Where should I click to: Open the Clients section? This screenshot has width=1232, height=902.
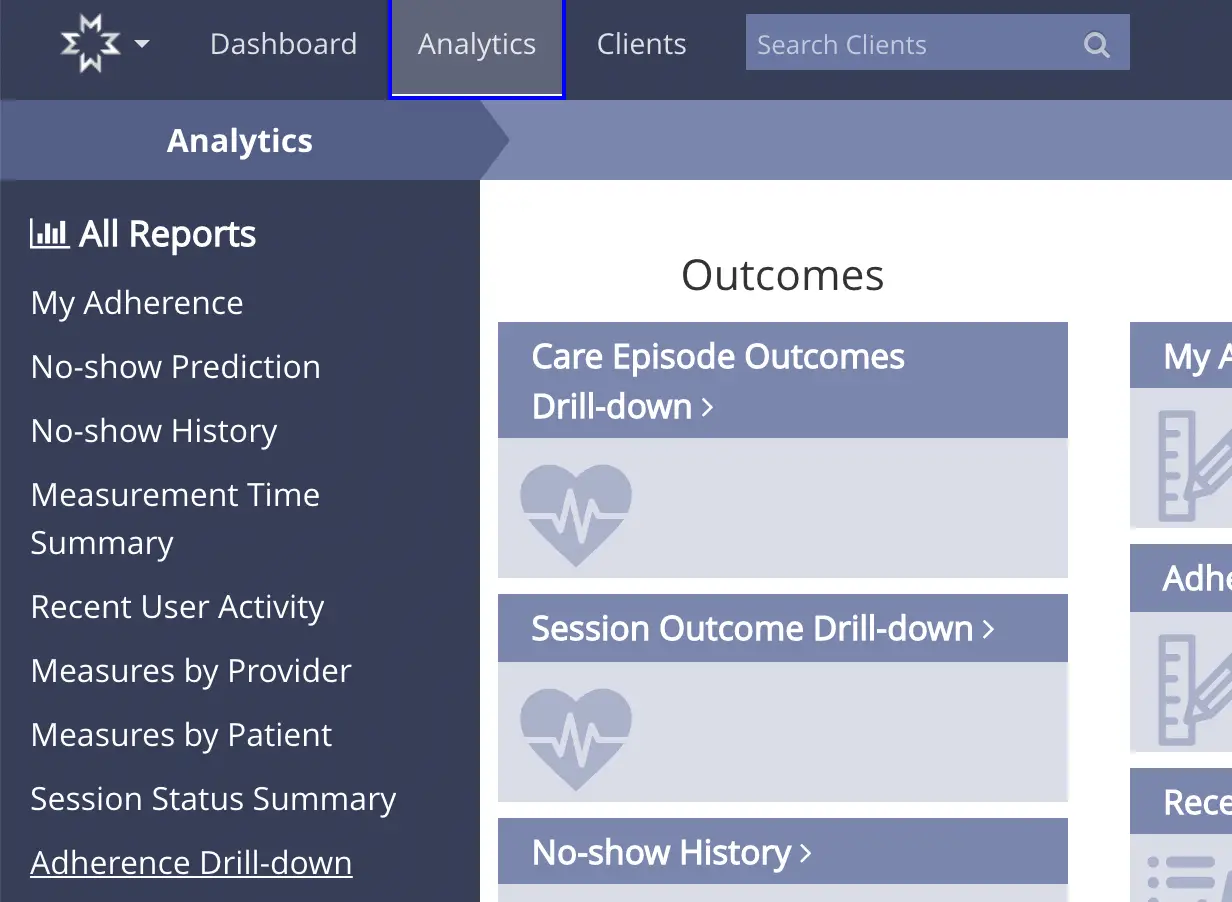point(641,43)
